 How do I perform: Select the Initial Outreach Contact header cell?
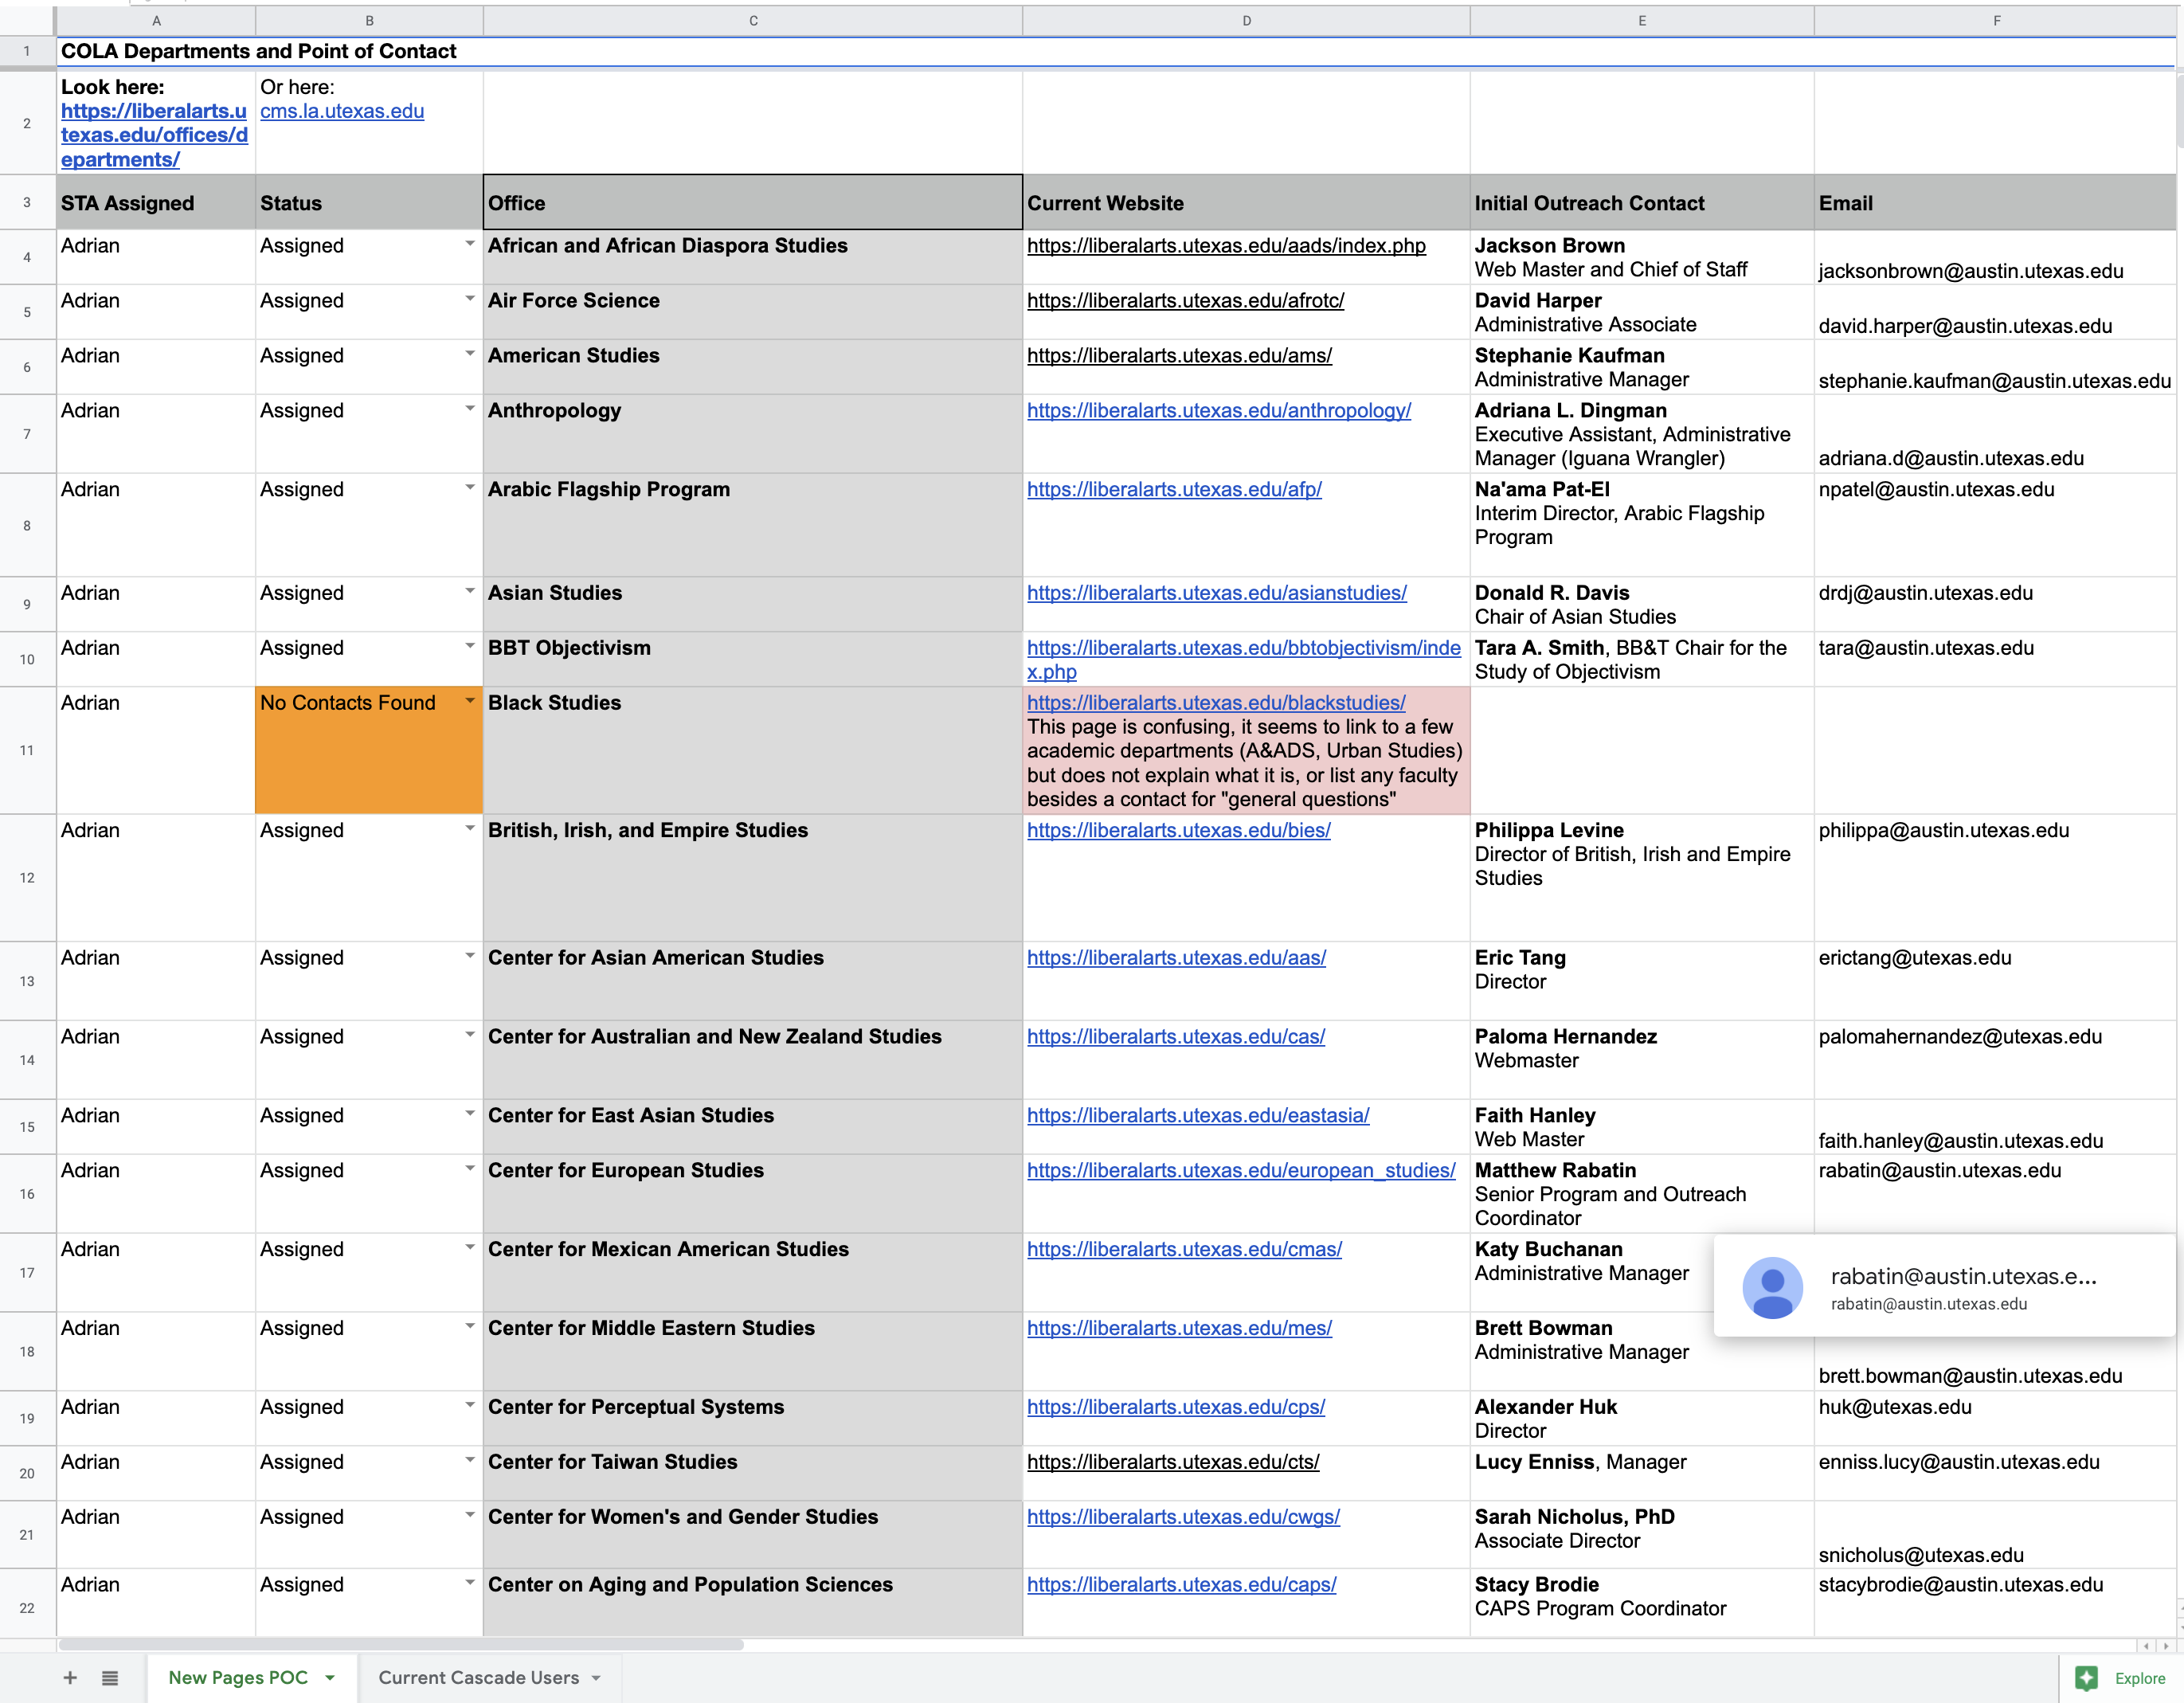(x=1642, y=202)
